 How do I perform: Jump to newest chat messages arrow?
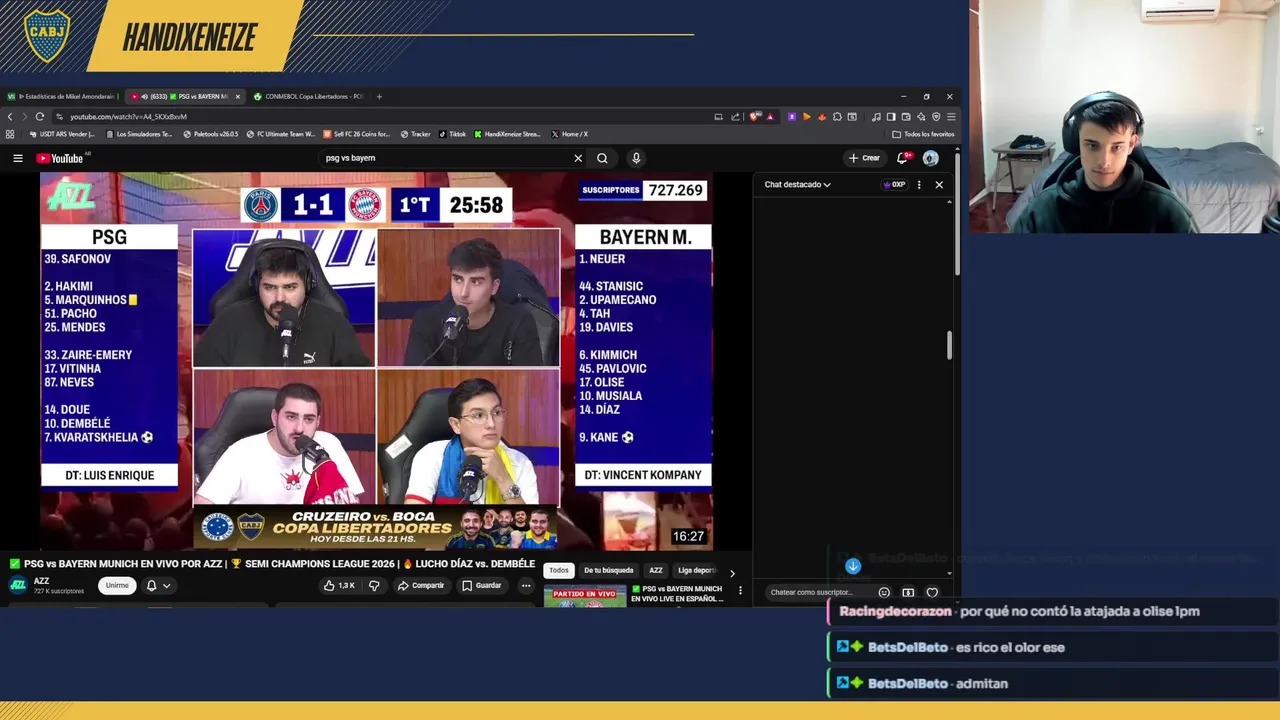click(x=853, y=566)
